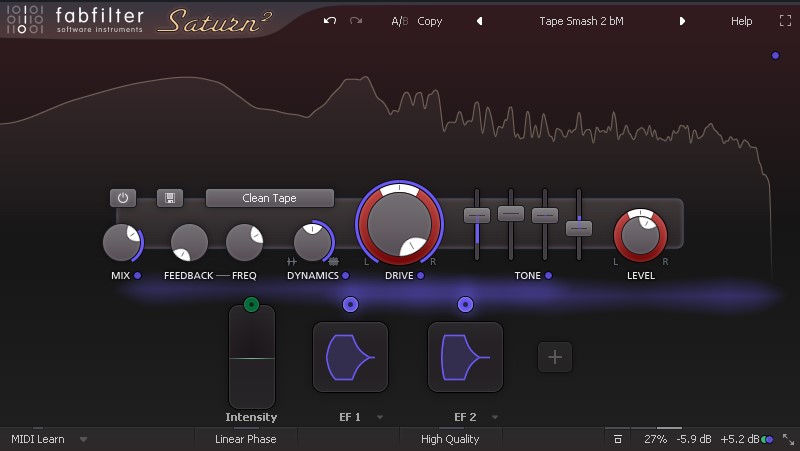Click the compressor icon right of Dynamics

tap(333, 262)
